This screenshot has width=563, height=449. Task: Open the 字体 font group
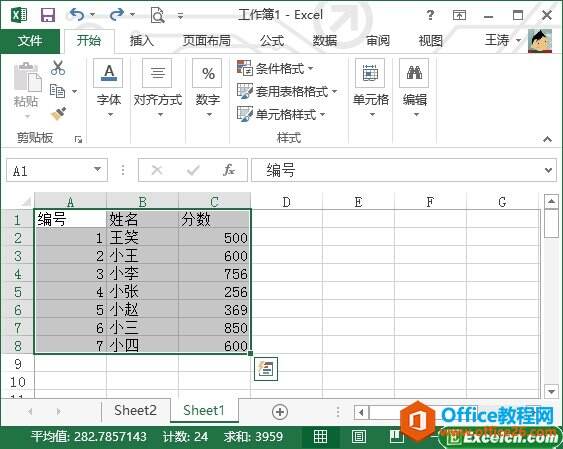(108, 89)
